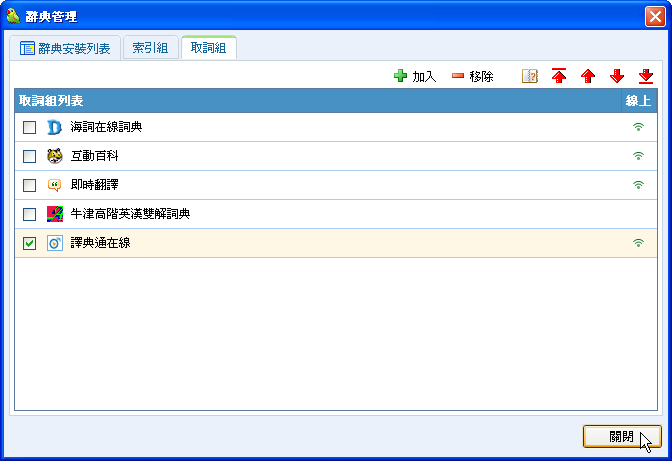
Task: Select the 海詞在線詞典 row text
Action: [106, 127]
